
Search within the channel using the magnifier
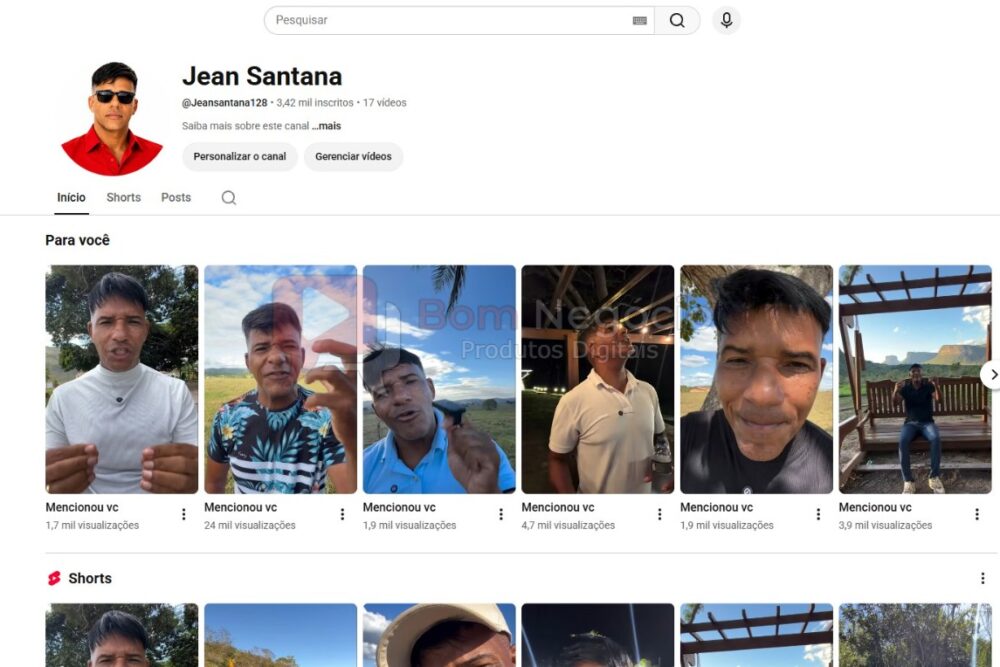[229, 198]
